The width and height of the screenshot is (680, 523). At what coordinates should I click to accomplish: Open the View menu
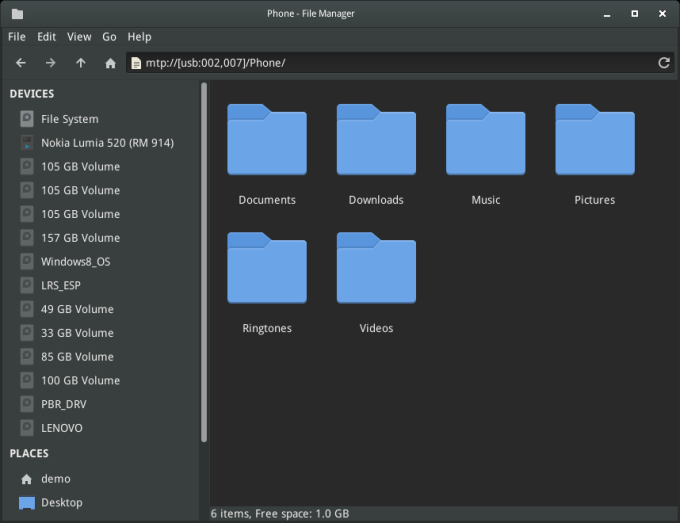[x=79, y=37]
